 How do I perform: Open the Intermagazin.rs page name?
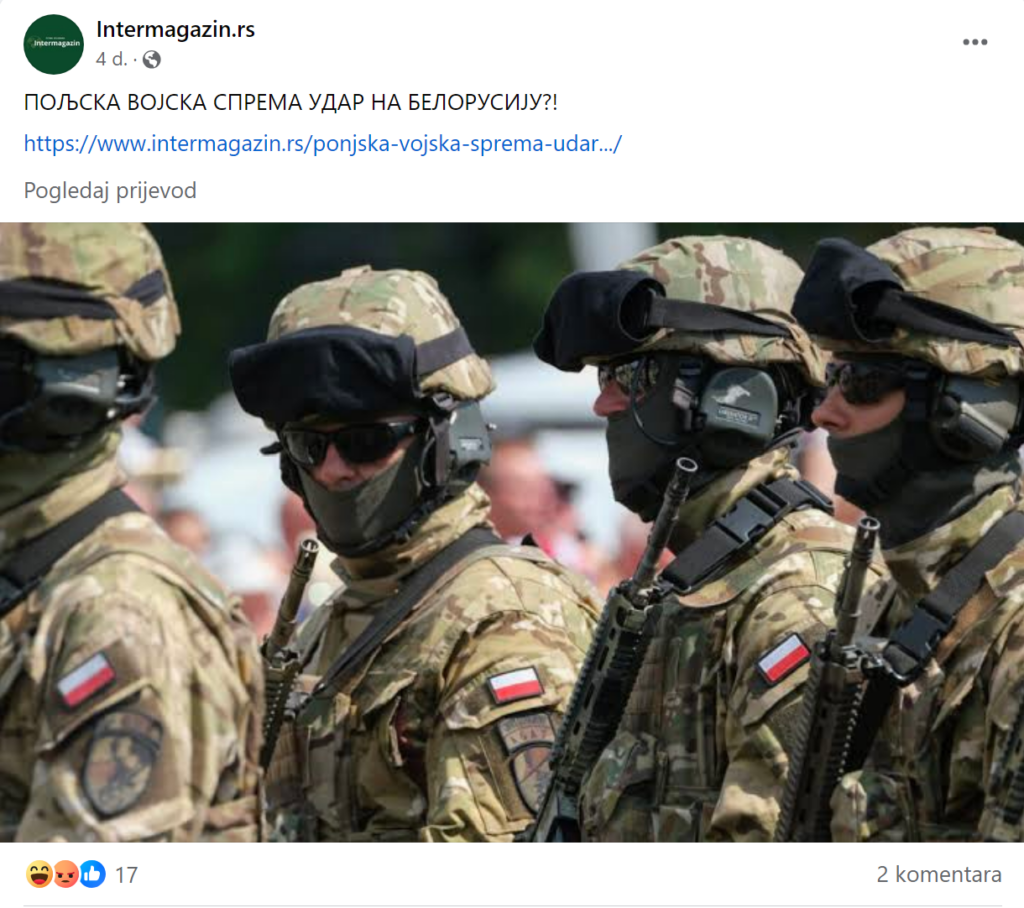(175, 29)
